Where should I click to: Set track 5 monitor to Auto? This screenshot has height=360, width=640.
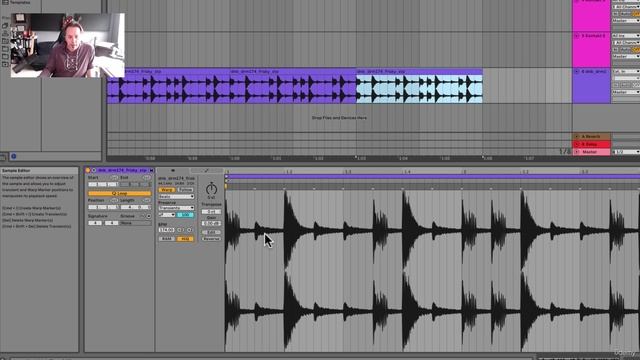[x=625, y=49]
